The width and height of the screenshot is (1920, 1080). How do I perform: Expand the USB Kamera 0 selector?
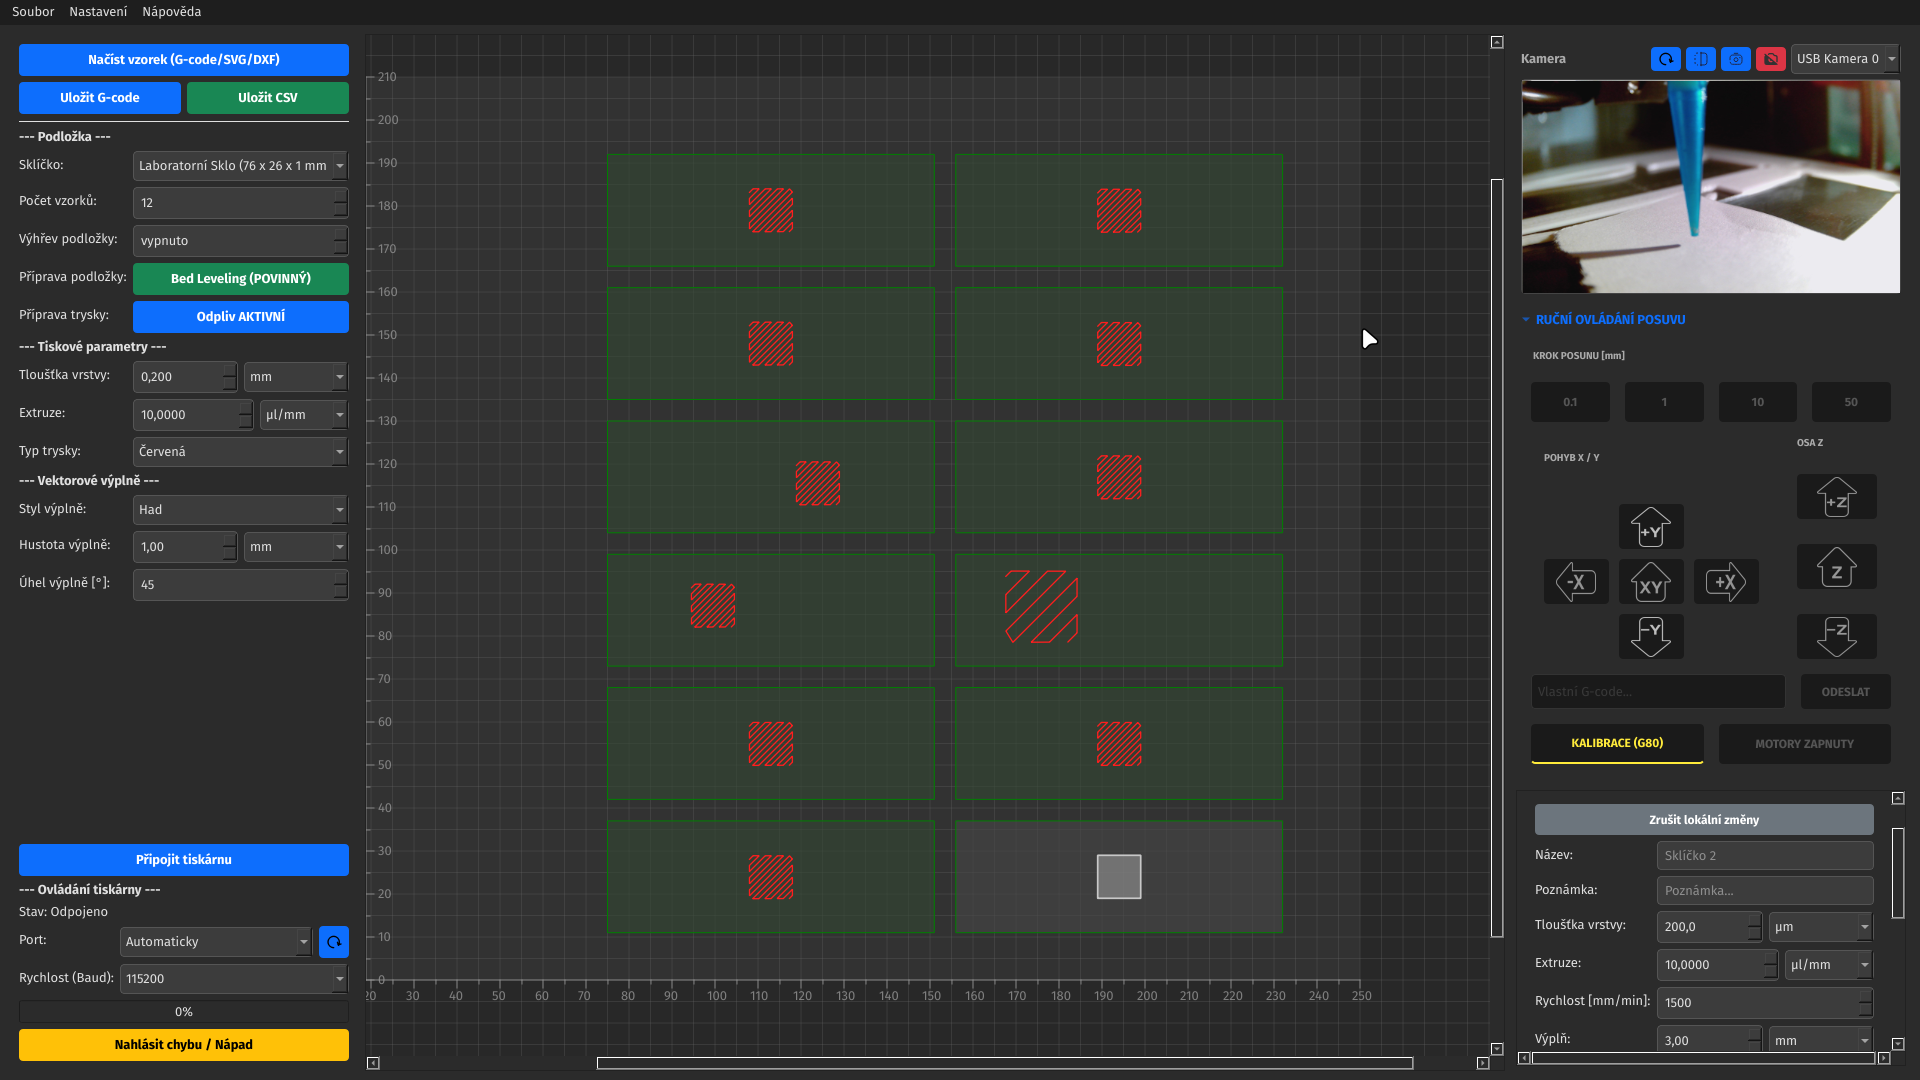point(1845,59)
